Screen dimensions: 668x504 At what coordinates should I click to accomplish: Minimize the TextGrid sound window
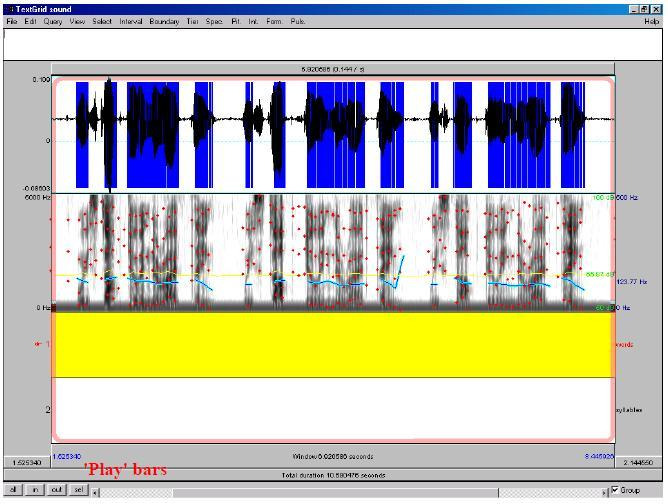[x=634, y=9]
